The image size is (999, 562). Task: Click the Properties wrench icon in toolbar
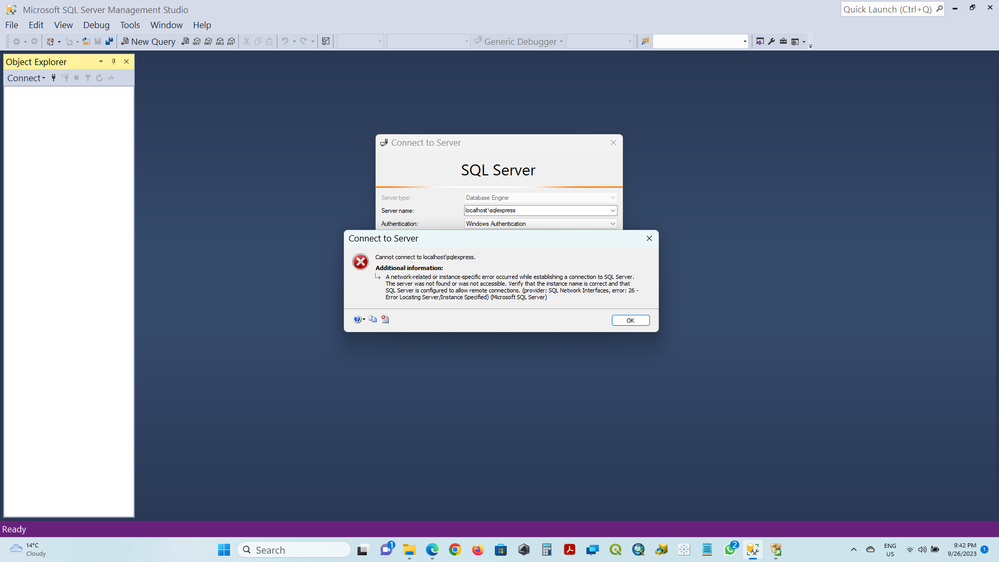tap(772, 41)
